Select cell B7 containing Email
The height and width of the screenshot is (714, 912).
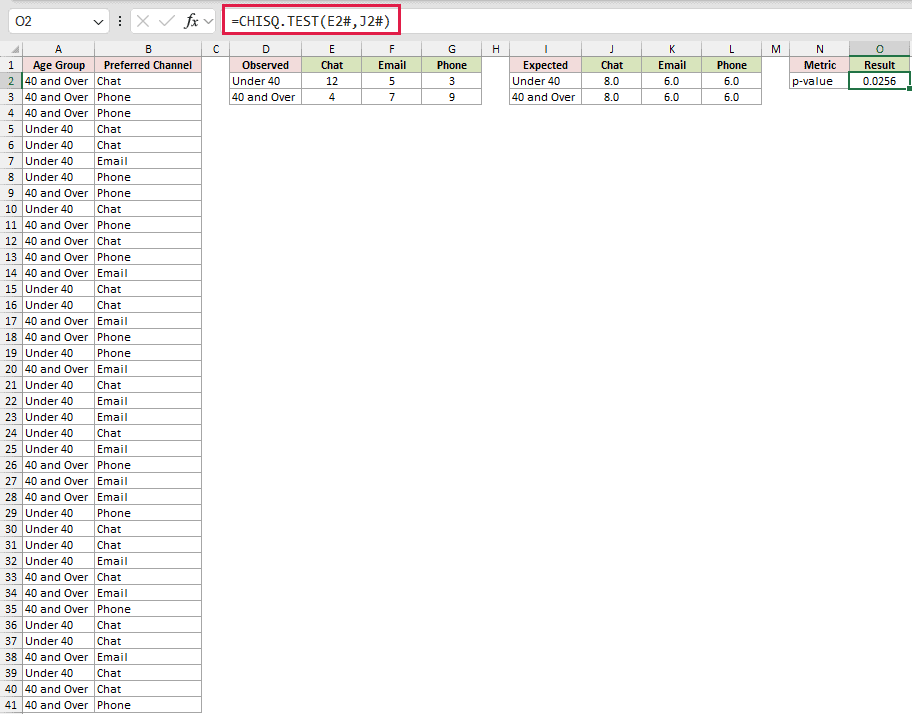click(148, 161)
